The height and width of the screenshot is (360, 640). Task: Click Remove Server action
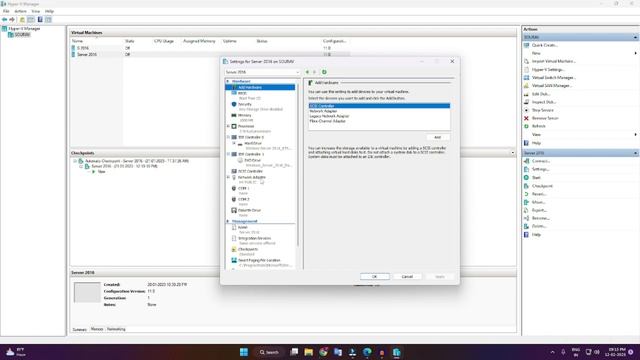(545, 118)
